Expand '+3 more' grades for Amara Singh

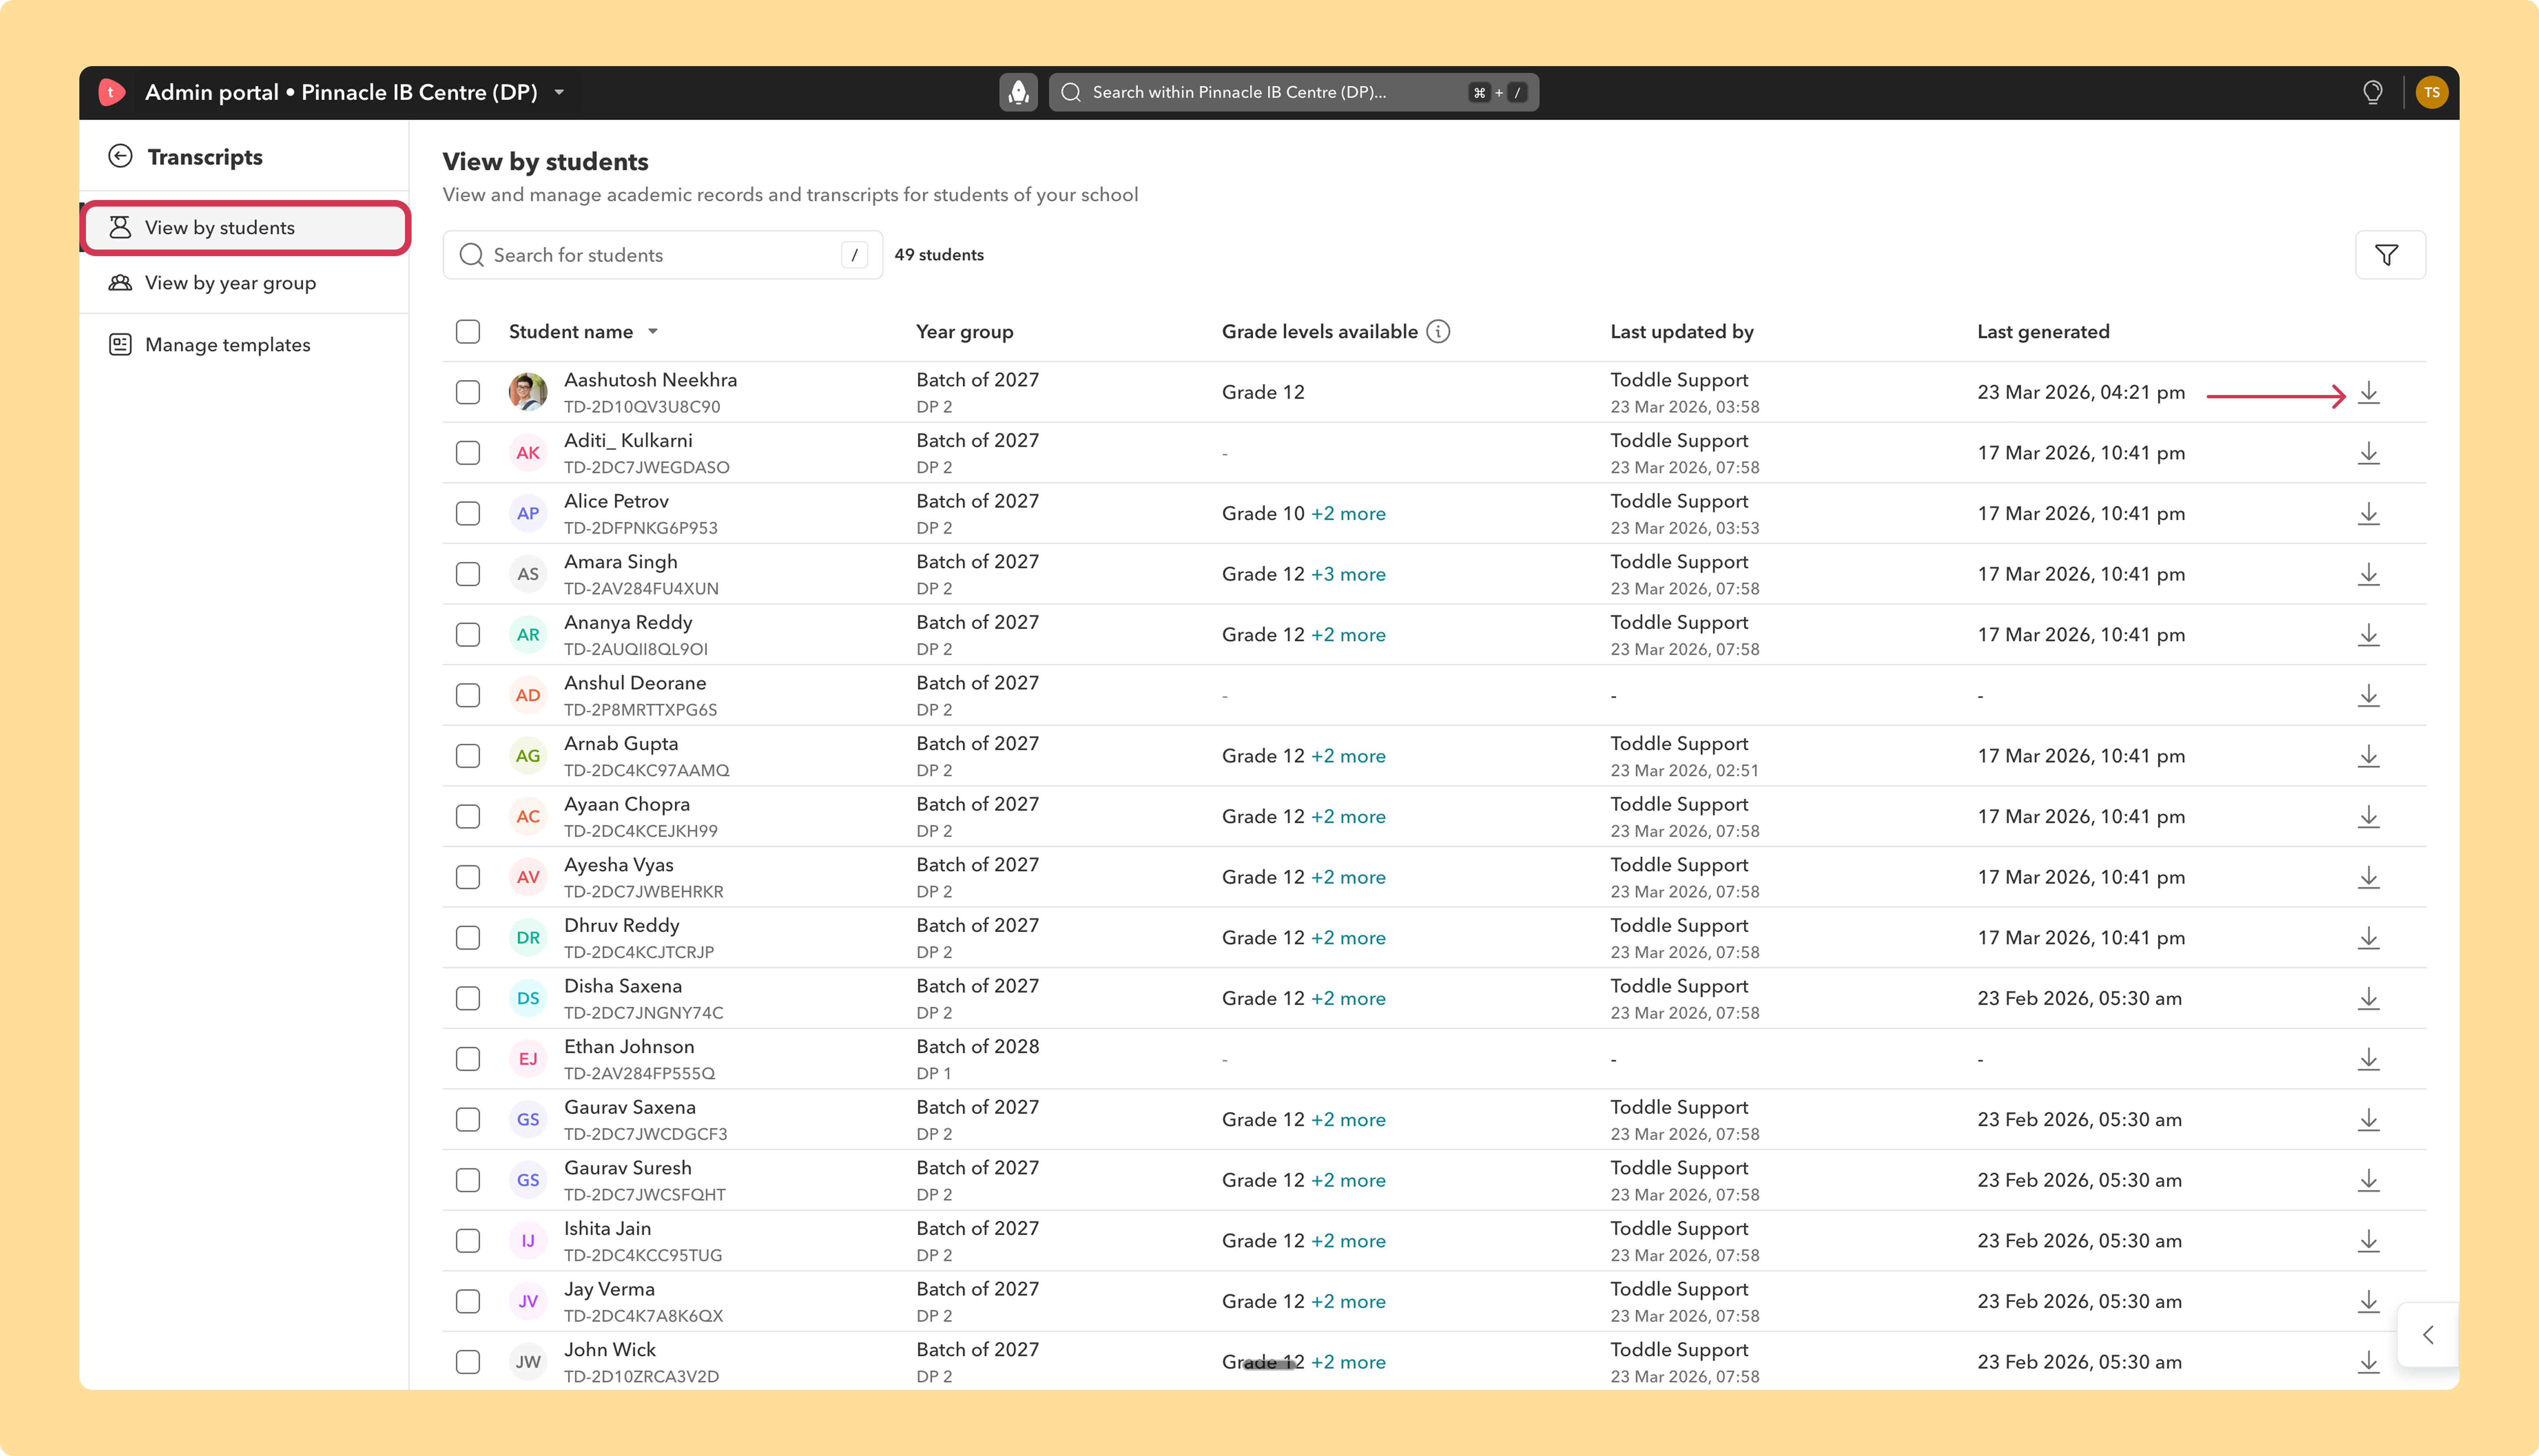tap(1348, 574)
